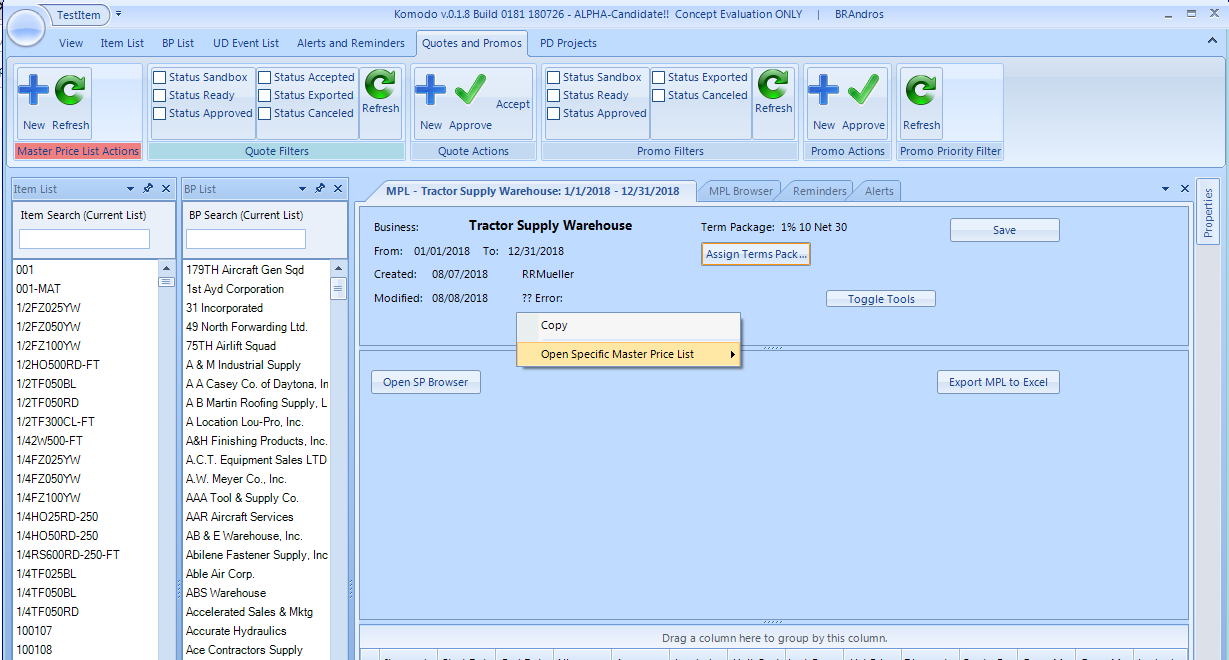Enable Status Canceled quote filter
Screen dimensions: 1229x660
265,113
